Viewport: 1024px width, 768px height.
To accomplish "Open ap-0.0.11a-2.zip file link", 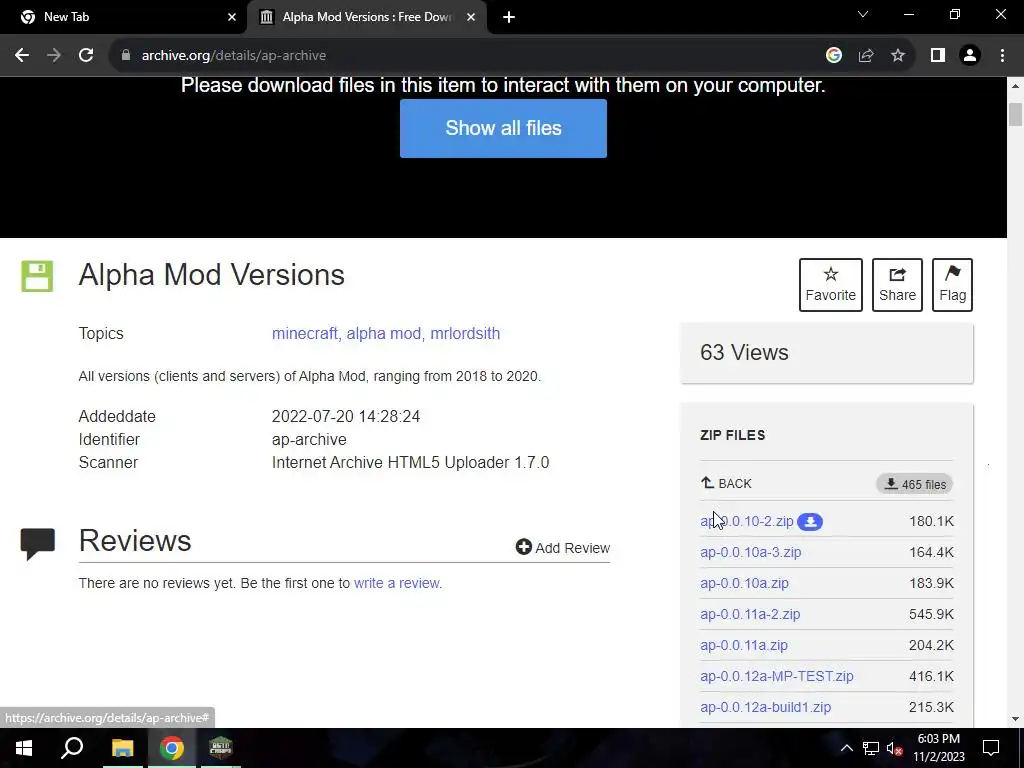I will click(750, 615).
